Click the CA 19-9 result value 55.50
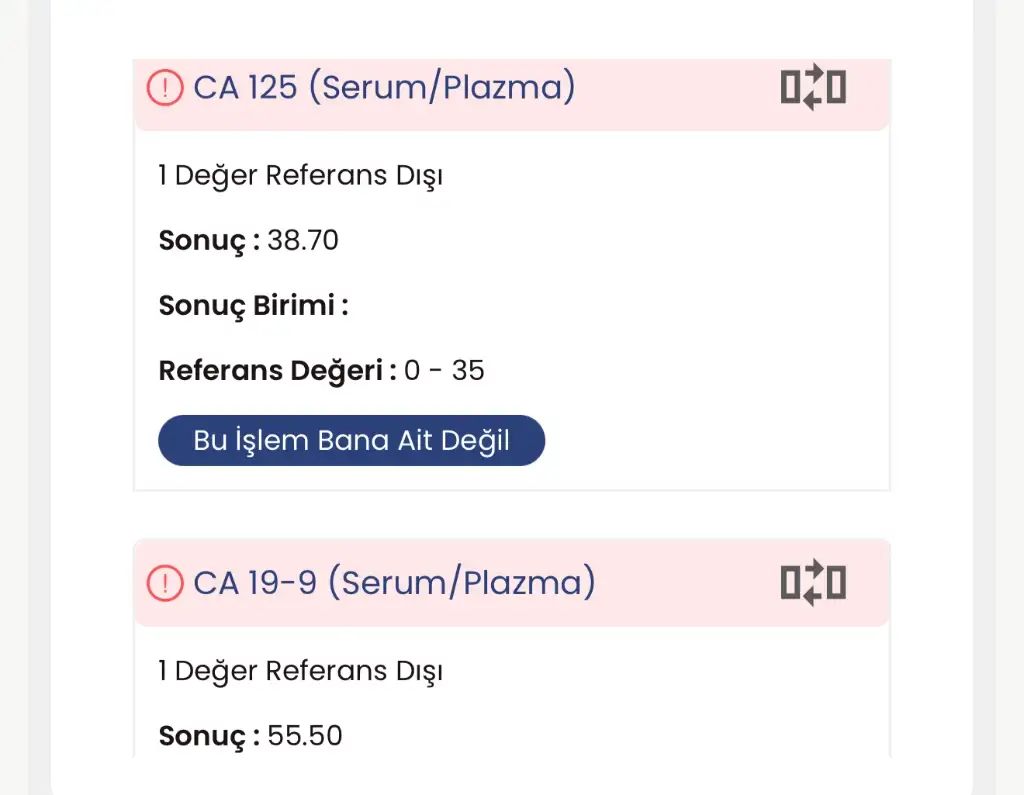Image resolution: width=1024 pixels, height=795 pixels. coord(305,737)
